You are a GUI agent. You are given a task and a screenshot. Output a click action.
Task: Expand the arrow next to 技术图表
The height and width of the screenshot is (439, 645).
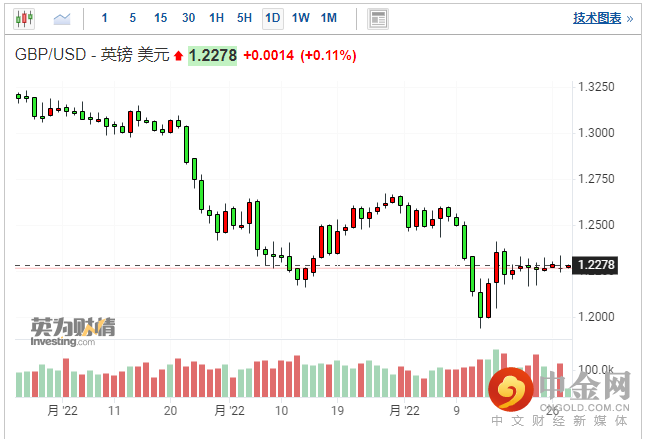(x=628, y=18)
